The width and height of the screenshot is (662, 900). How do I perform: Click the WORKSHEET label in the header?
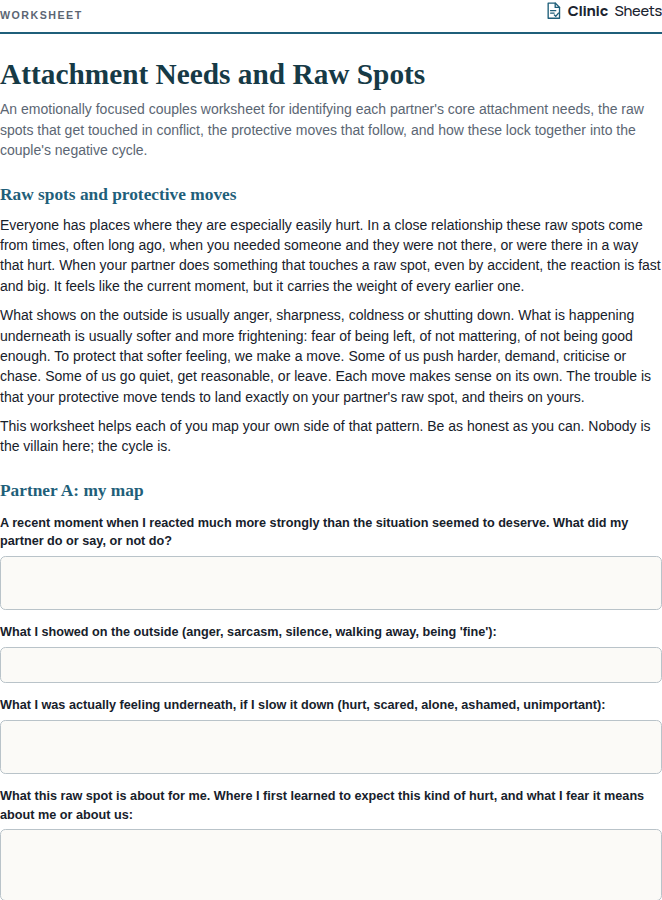41,15
